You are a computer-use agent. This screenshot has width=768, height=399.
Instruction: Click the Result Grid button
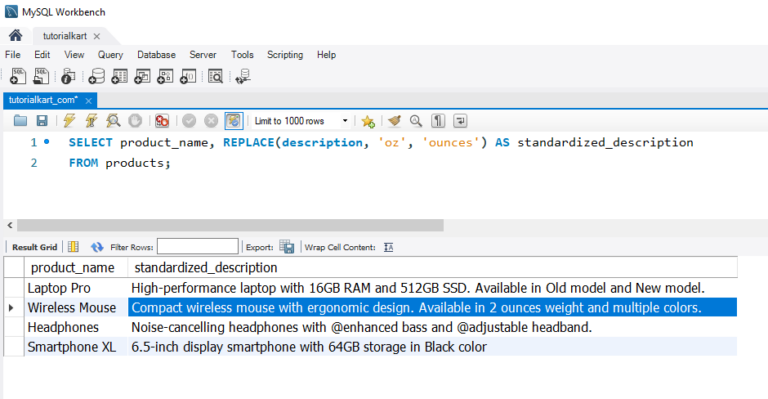point(34,247)
